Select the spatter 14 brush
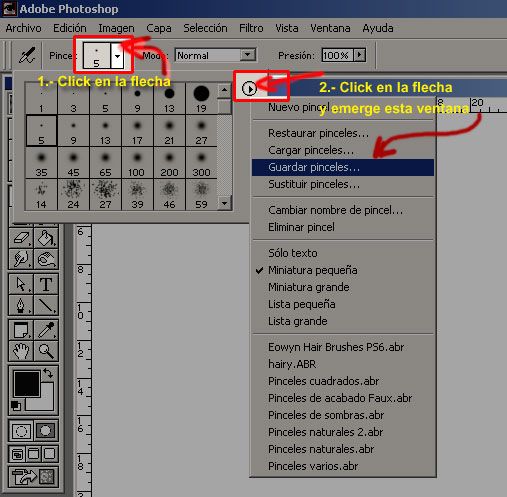Screen dimensions: 507x497 point(41,195)
